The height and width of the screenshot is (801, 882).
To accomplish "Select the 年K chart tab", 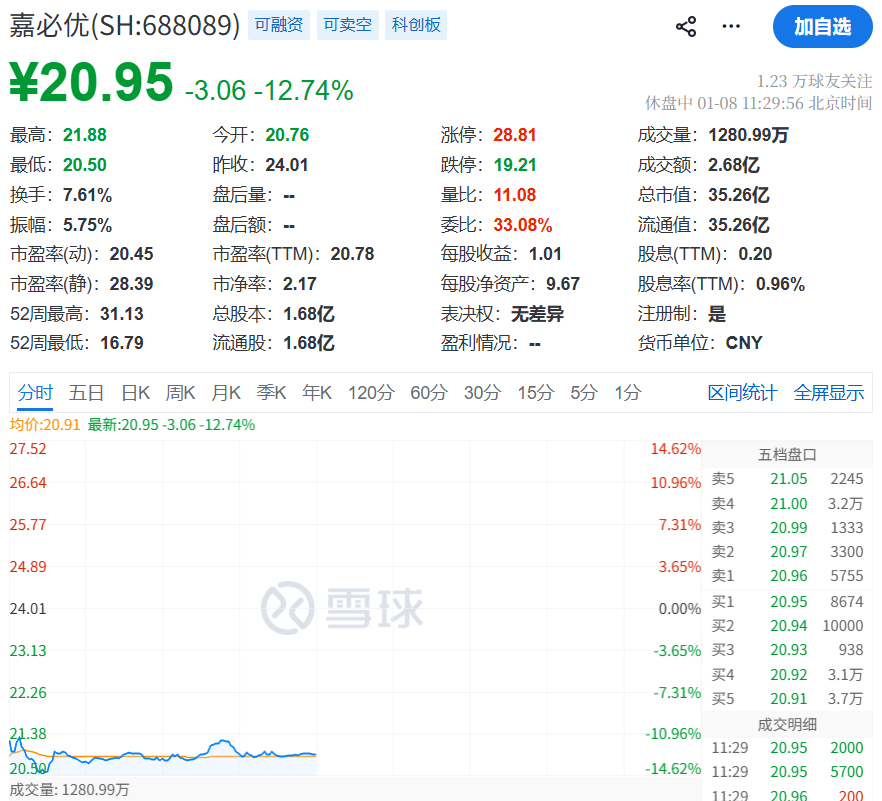I will tap(317, 393).
